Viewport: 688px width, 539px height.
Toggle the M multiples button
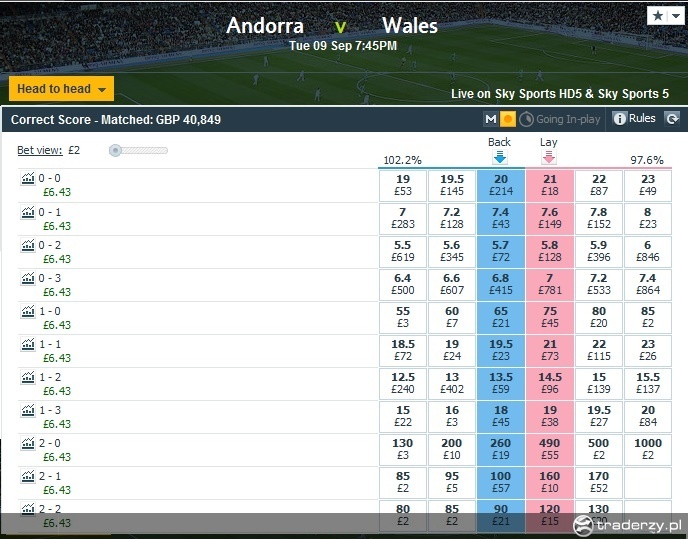click(491, 119)
